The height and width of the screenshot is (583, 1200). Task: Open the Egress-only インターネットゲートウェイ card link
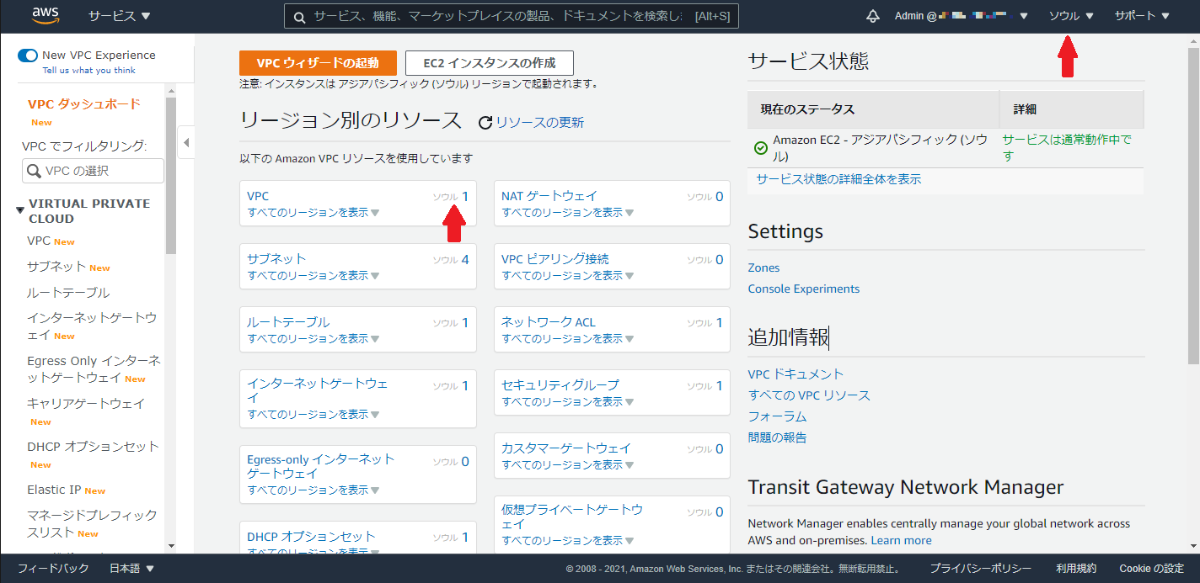[321, 466]
